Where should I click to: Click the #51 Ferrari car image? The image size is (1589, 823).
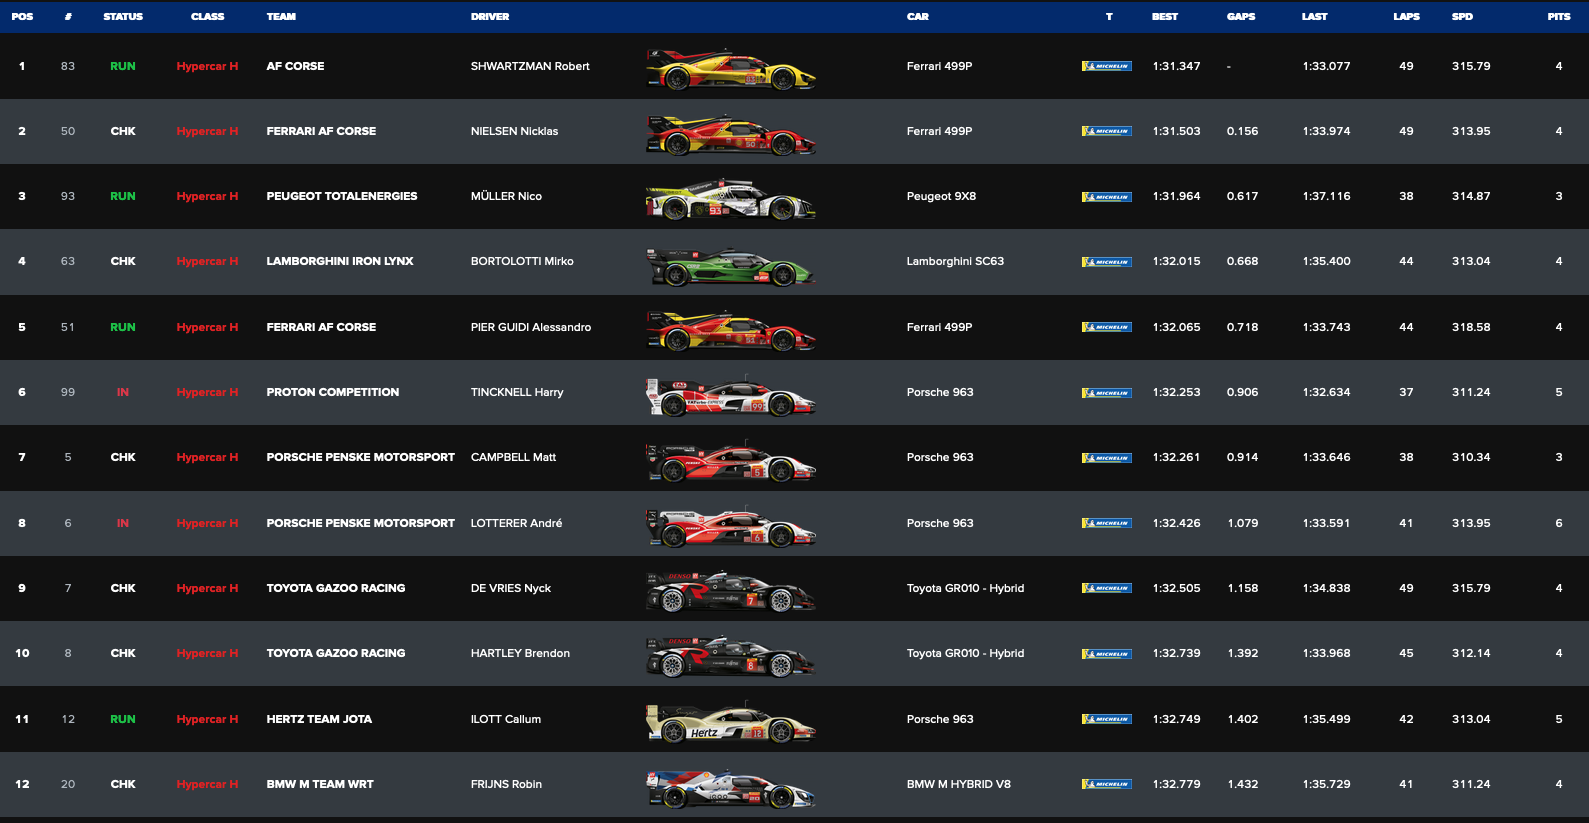[x=731, y=330]
